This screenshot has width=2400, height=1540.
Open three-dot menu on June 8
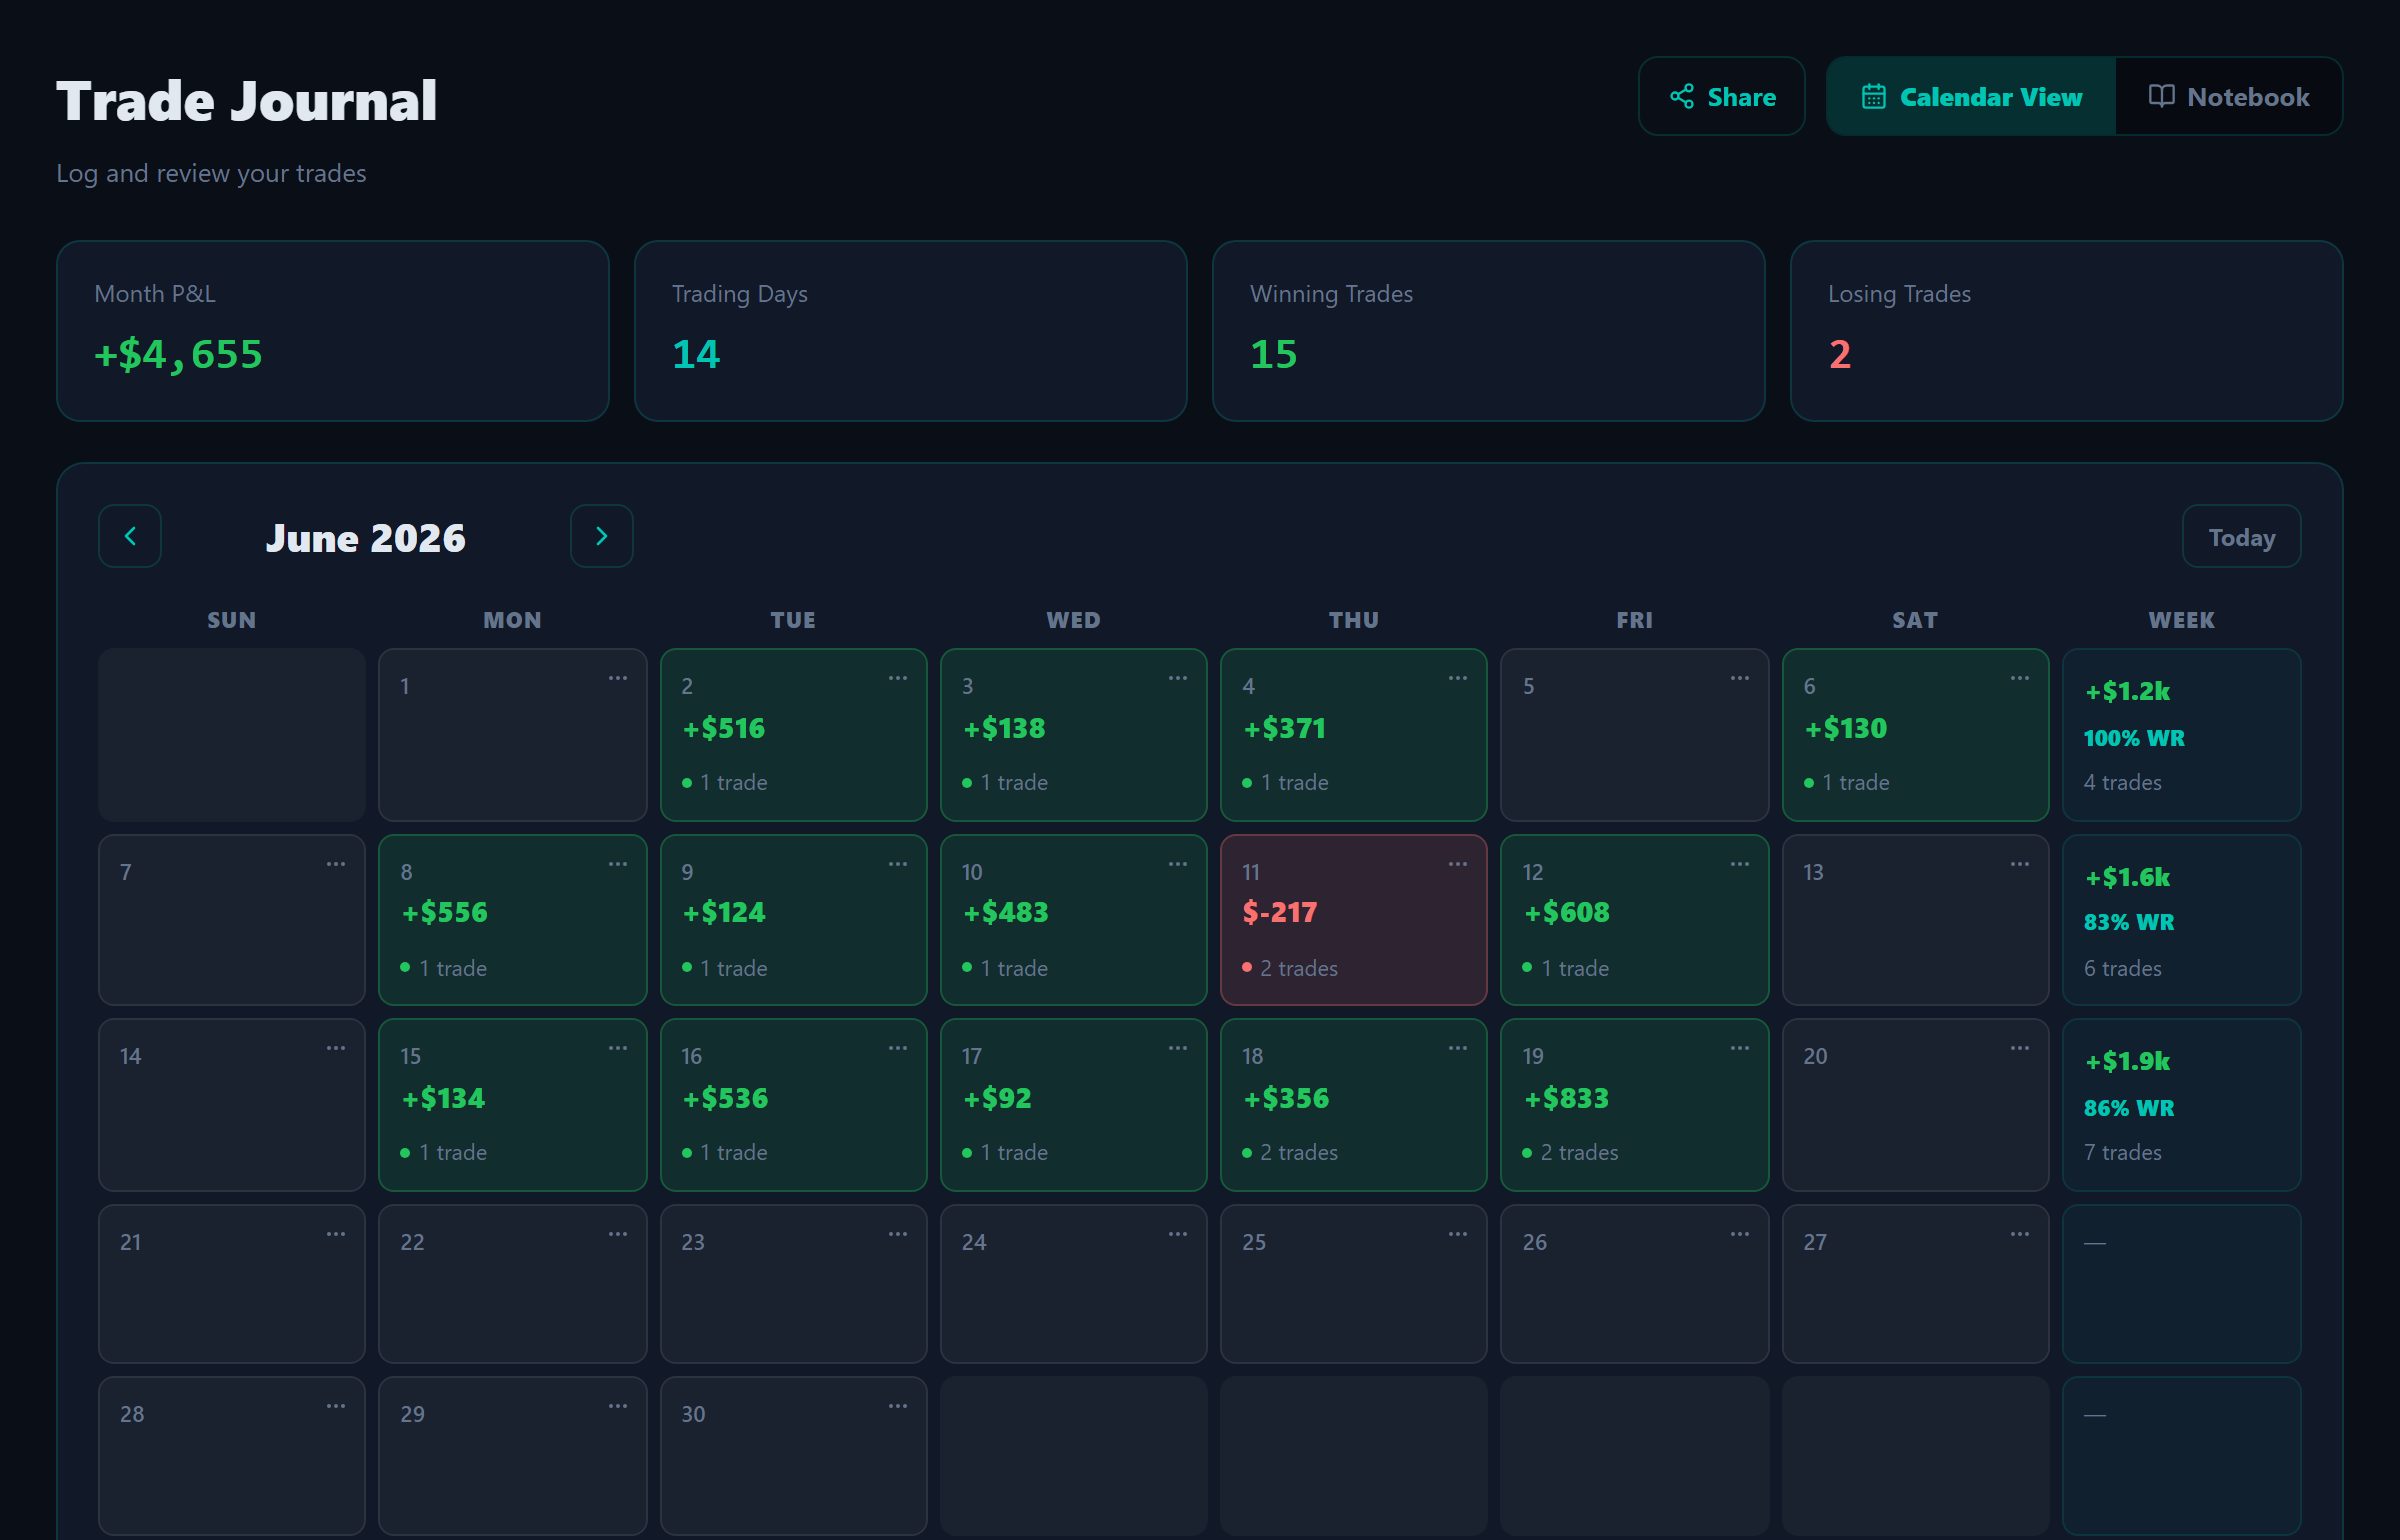[x=618, y=864]
